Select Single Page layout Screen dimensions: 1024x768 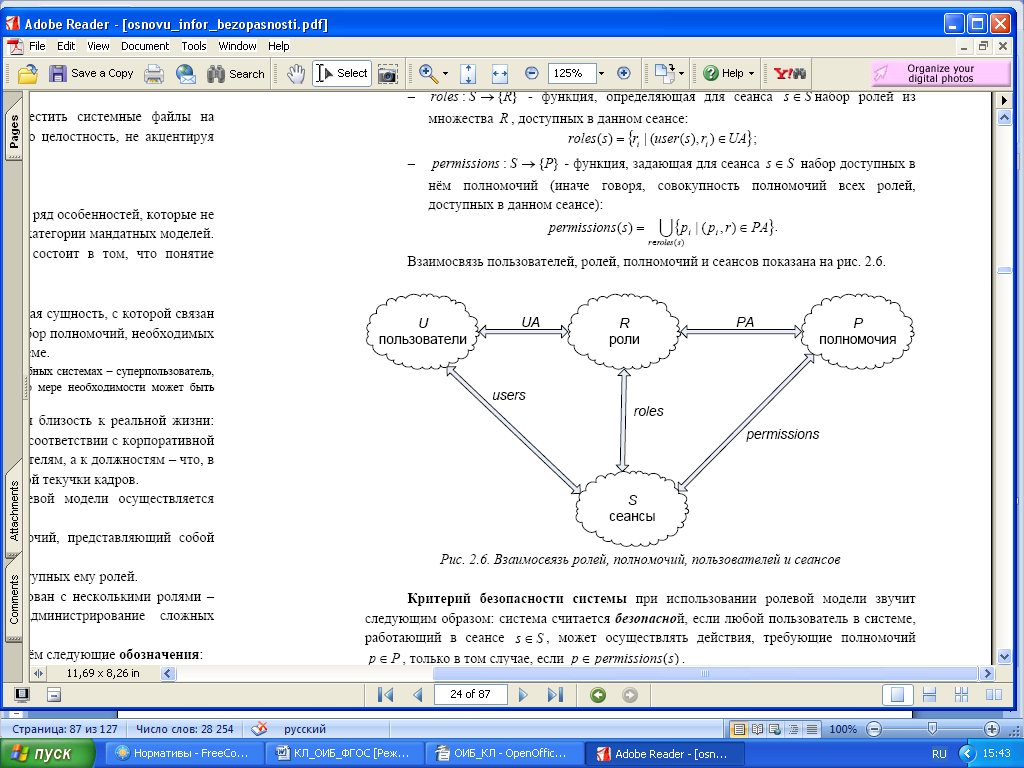[x=897, y=695]
